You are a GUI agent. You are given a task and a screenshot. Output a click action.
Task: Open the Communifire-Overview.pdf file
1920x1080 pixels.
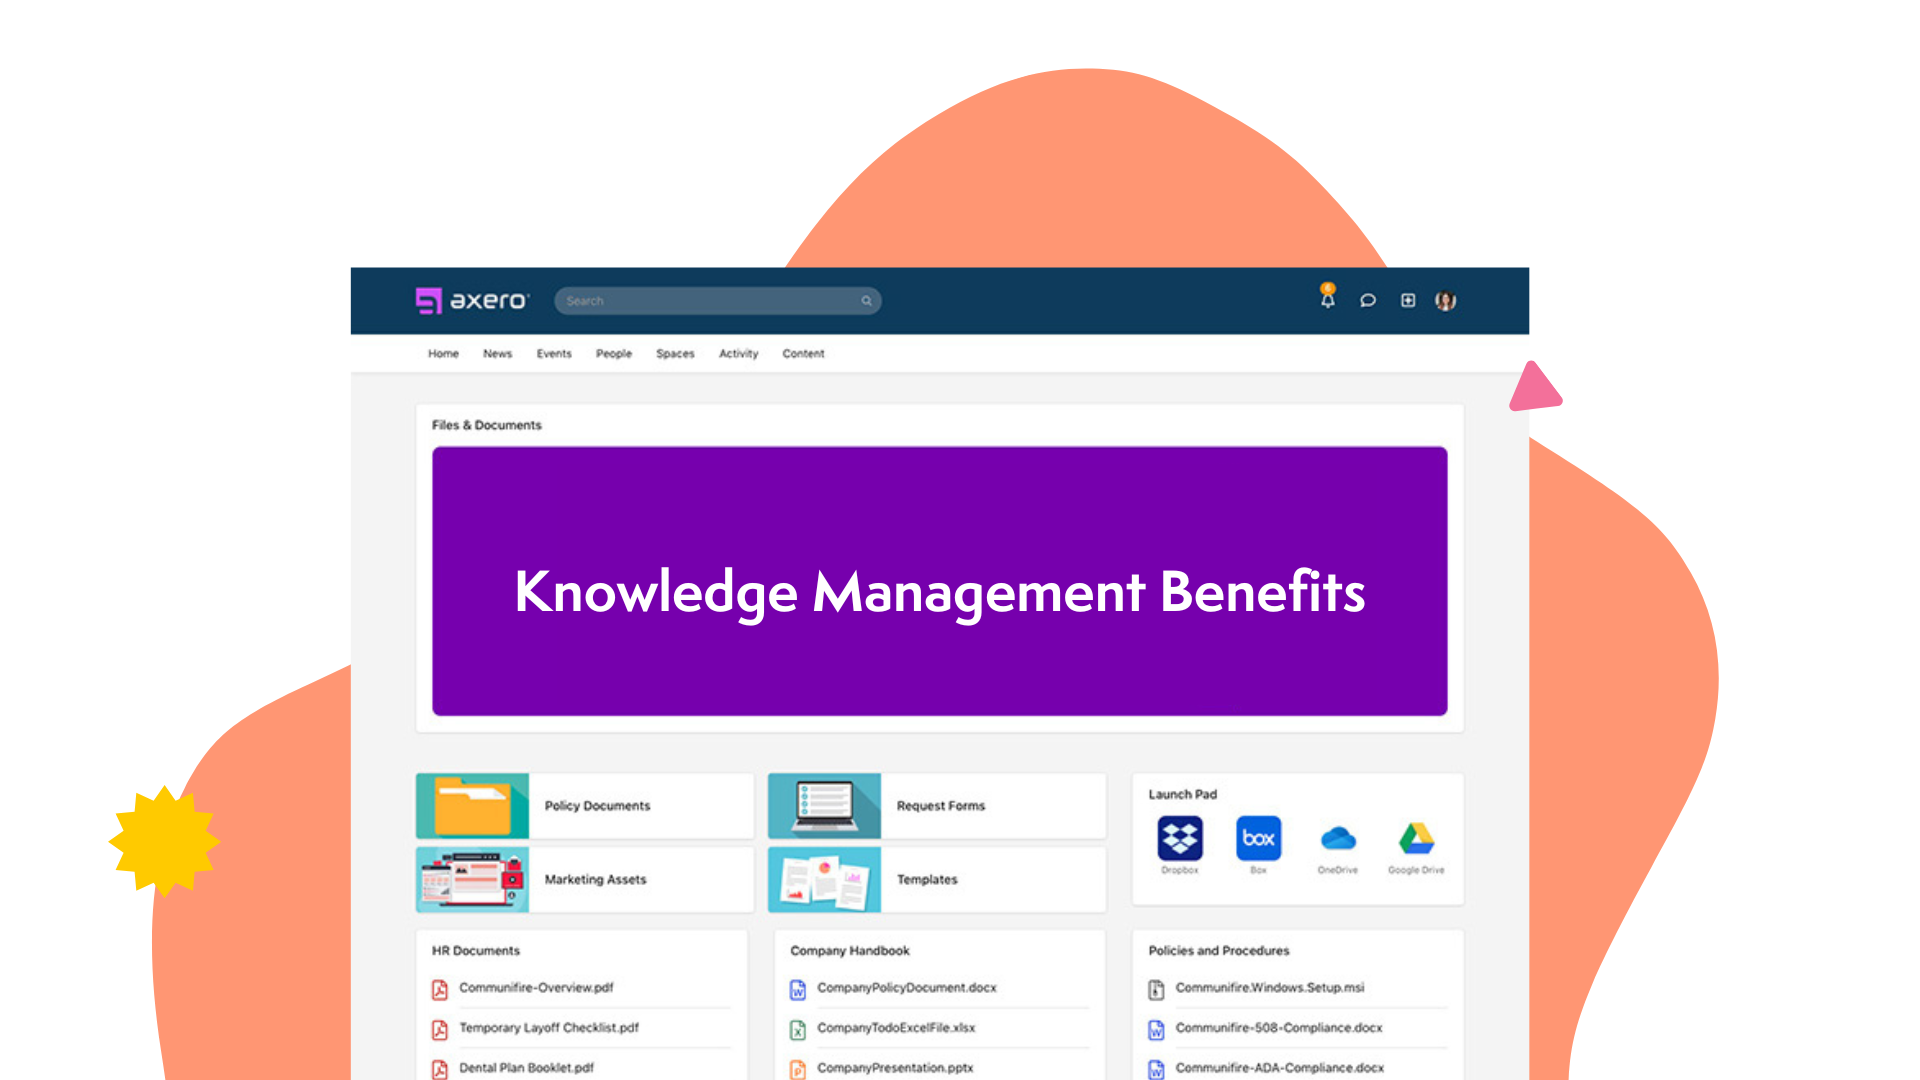point(536,988)
